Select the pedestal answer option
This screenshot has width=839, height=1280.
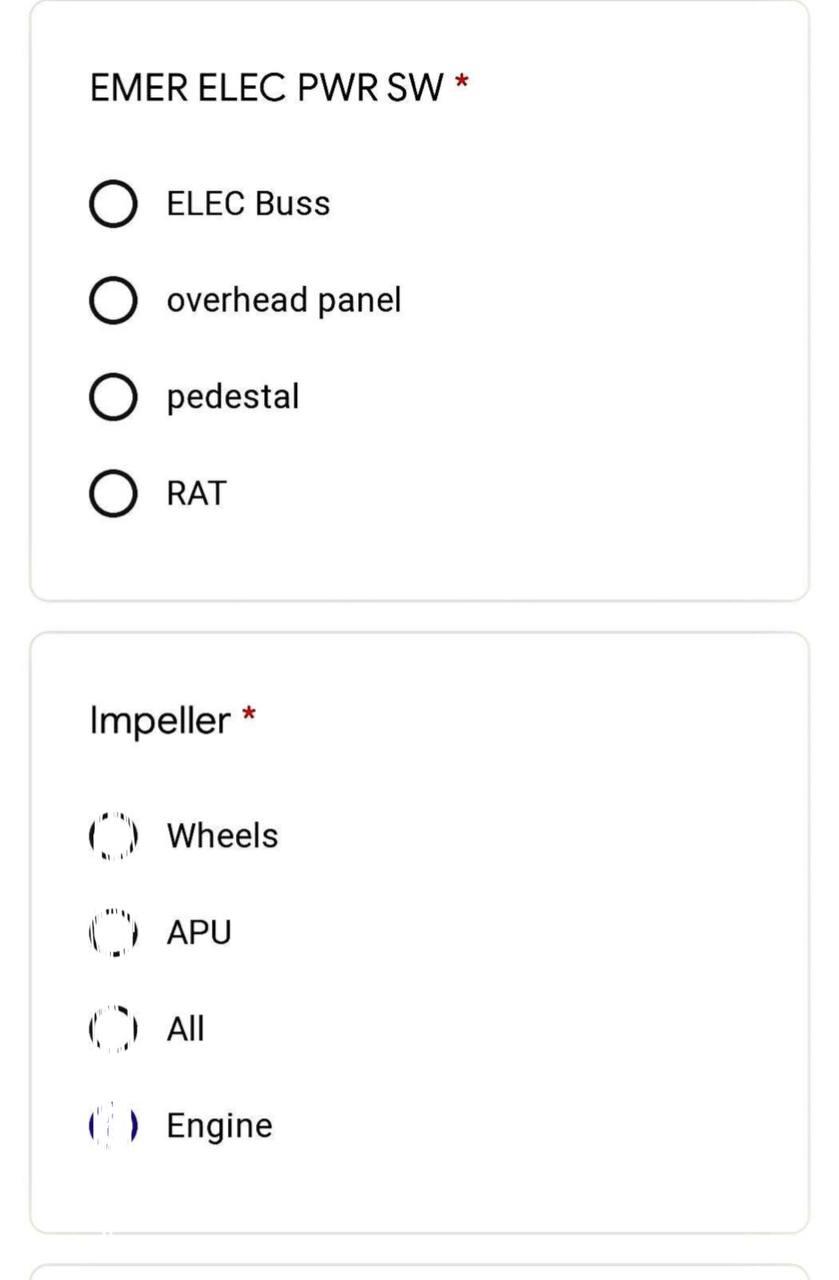tap(113, 396)
